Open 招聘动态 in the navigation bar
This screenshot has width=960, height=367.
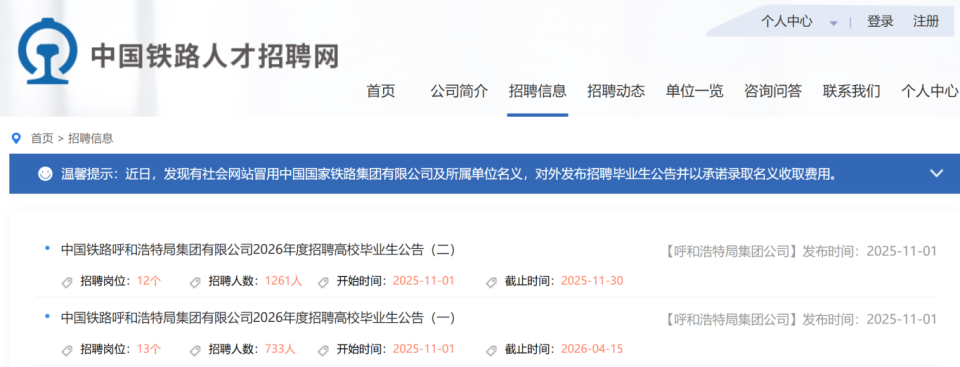click(x=616, y=91)
